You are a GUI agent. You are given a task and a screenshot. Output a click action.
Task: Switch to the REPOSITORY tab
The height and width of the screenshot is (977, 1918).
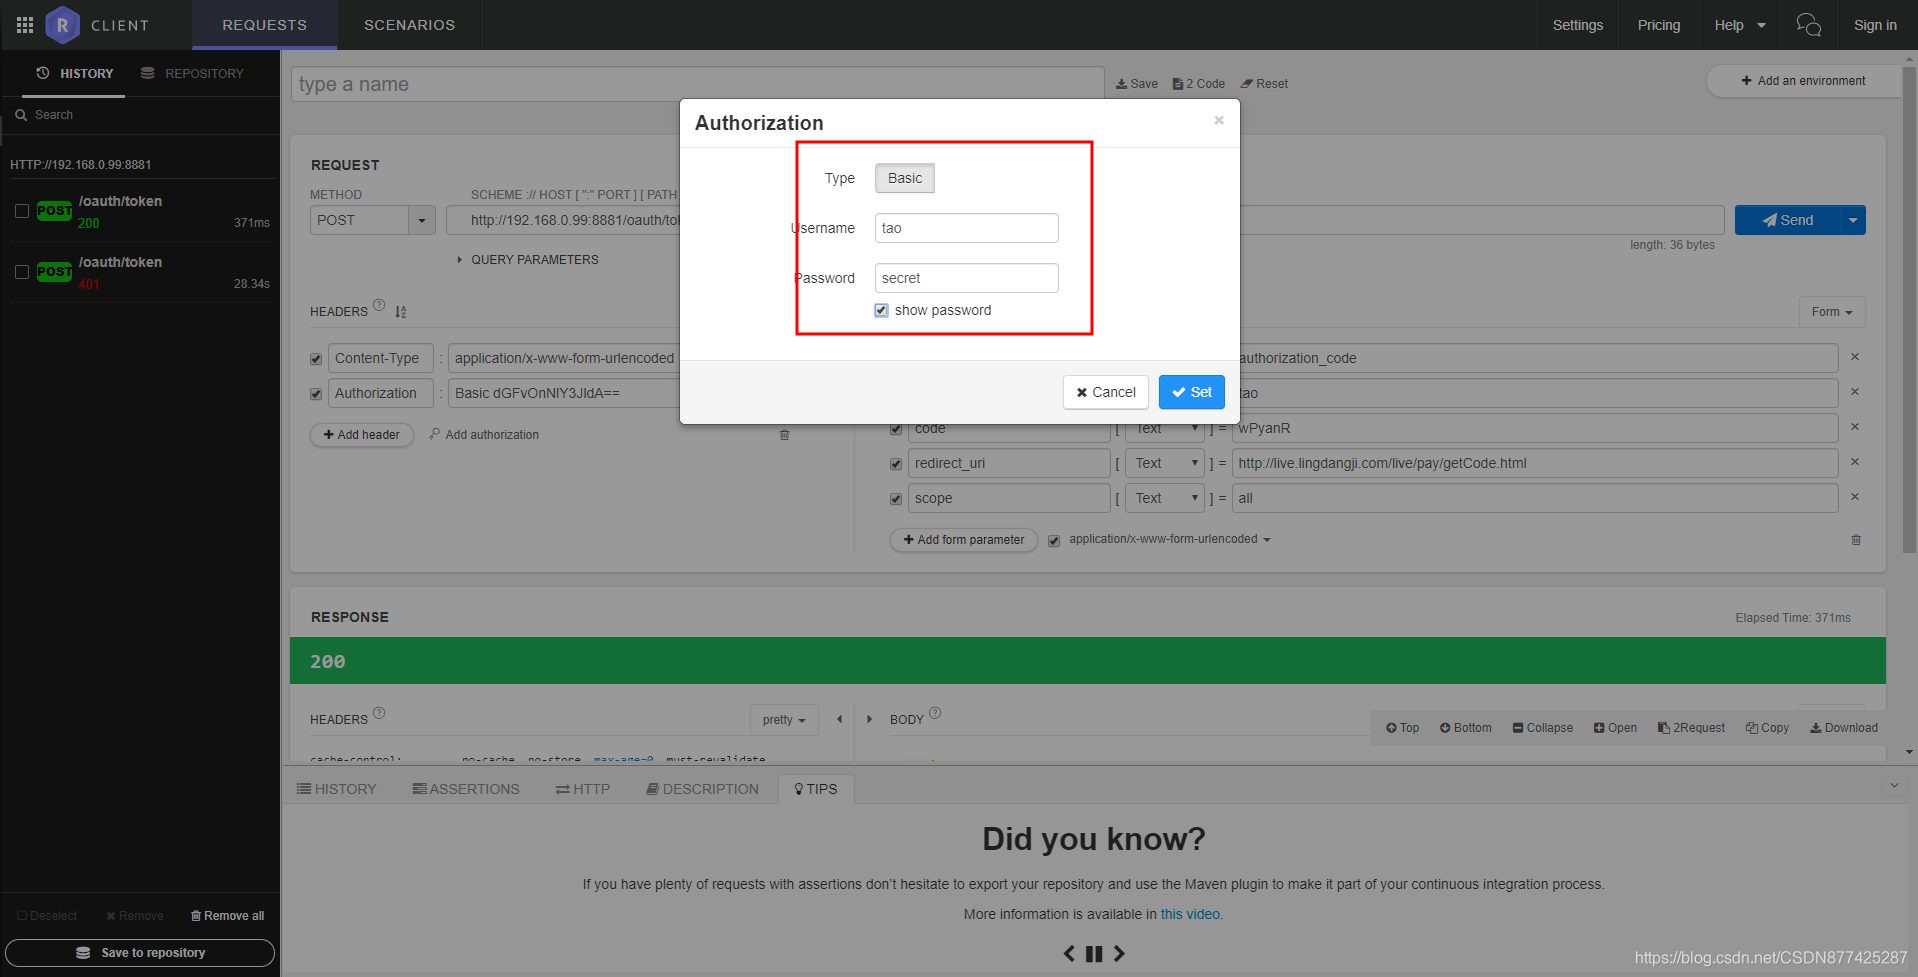(x=192, y=73)
